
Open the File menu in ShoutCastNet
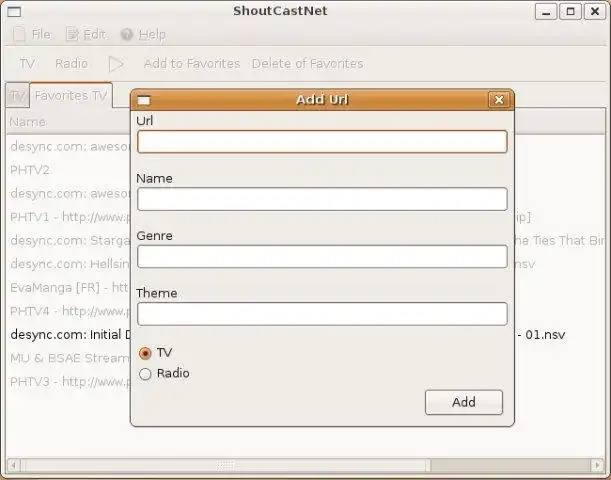click(x=32, y=34)
